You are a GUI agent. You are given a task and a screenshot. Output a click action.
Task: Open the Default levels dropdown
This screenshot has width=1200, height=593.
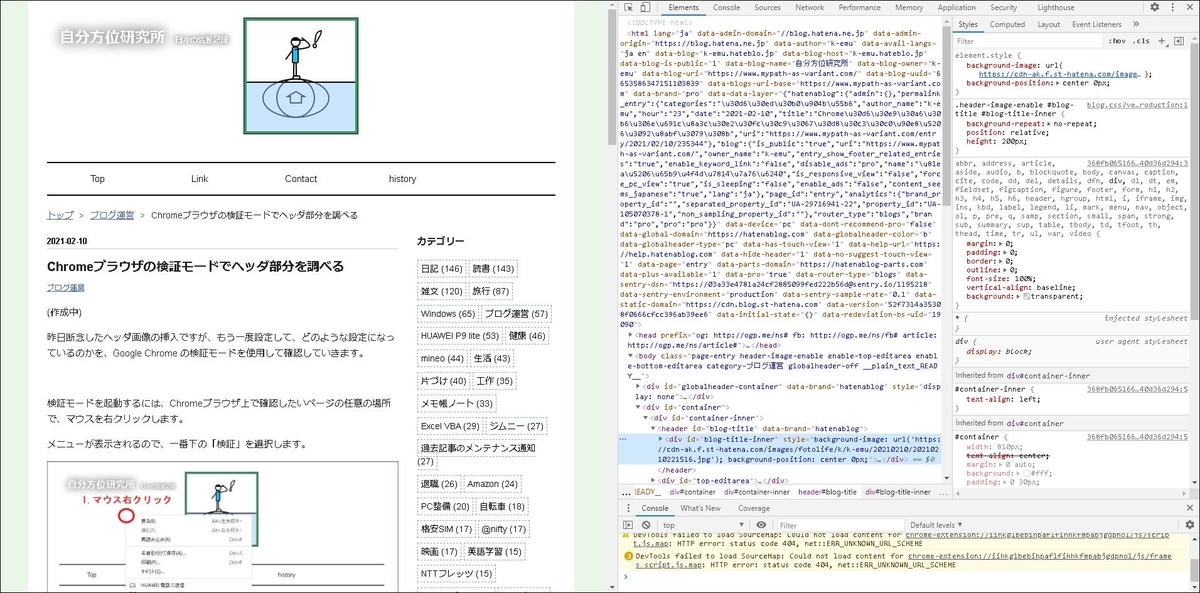click(935, 525)
